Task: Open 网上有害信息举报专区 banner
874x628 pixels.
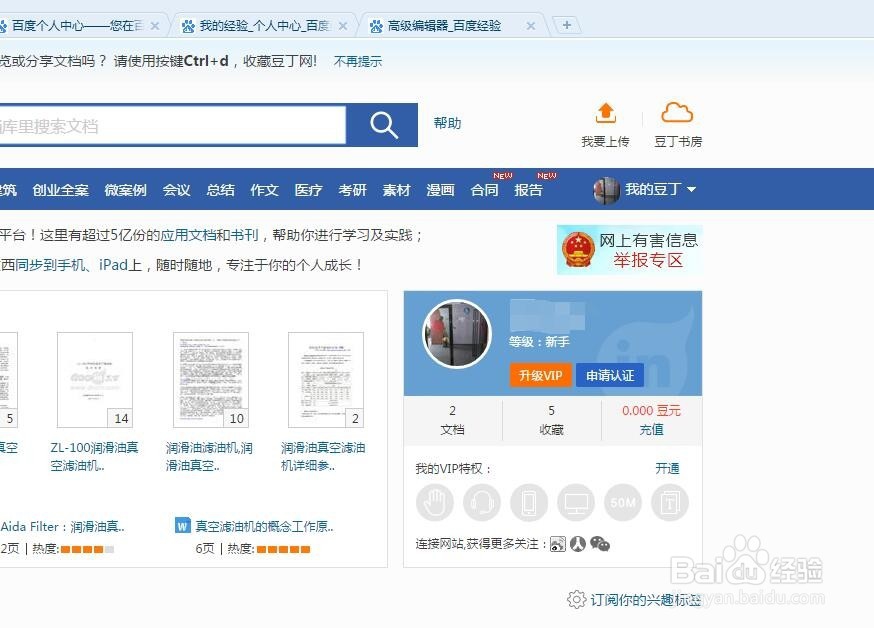Action: pos(629,250)
